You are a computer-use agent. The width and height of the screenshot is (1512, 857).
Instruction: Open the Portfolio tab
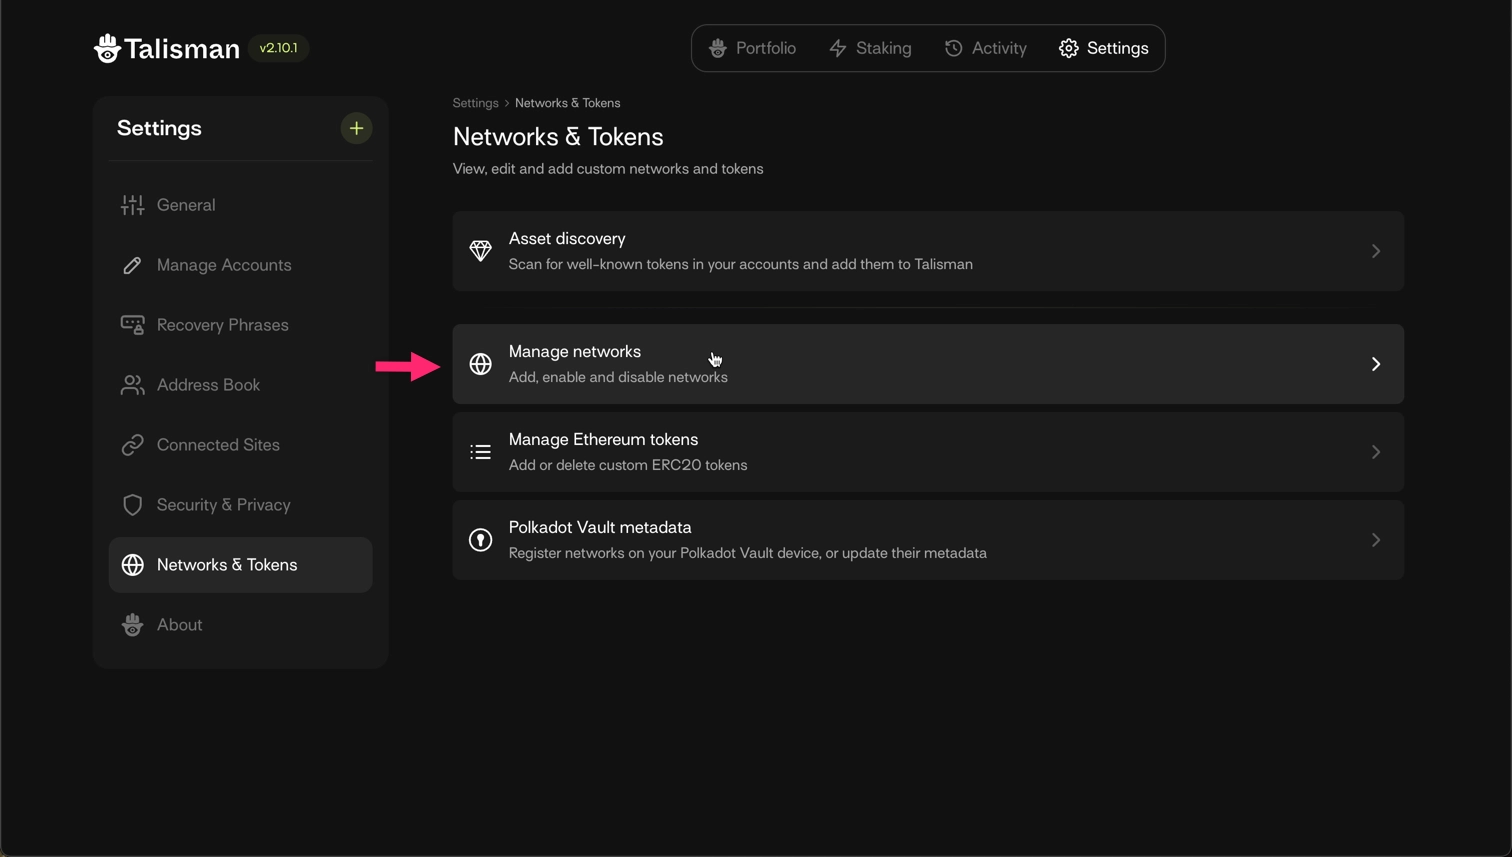(x=752, y=48)
